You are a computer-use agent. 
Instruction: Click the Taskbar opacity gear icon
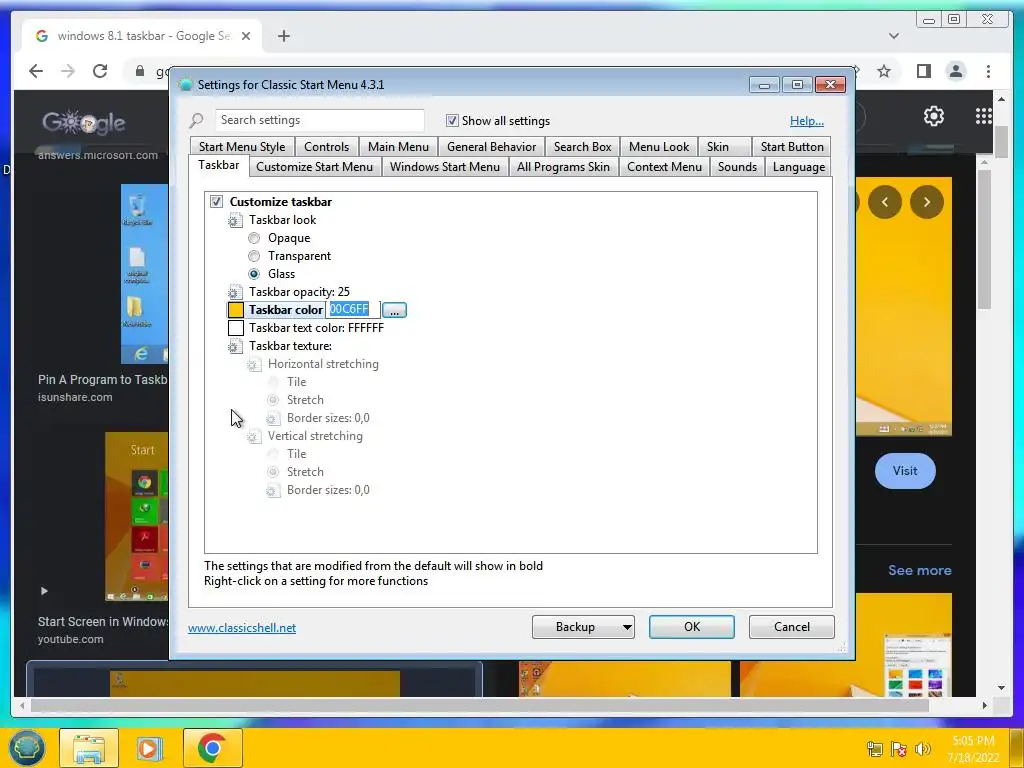click(x=234, y=293)
